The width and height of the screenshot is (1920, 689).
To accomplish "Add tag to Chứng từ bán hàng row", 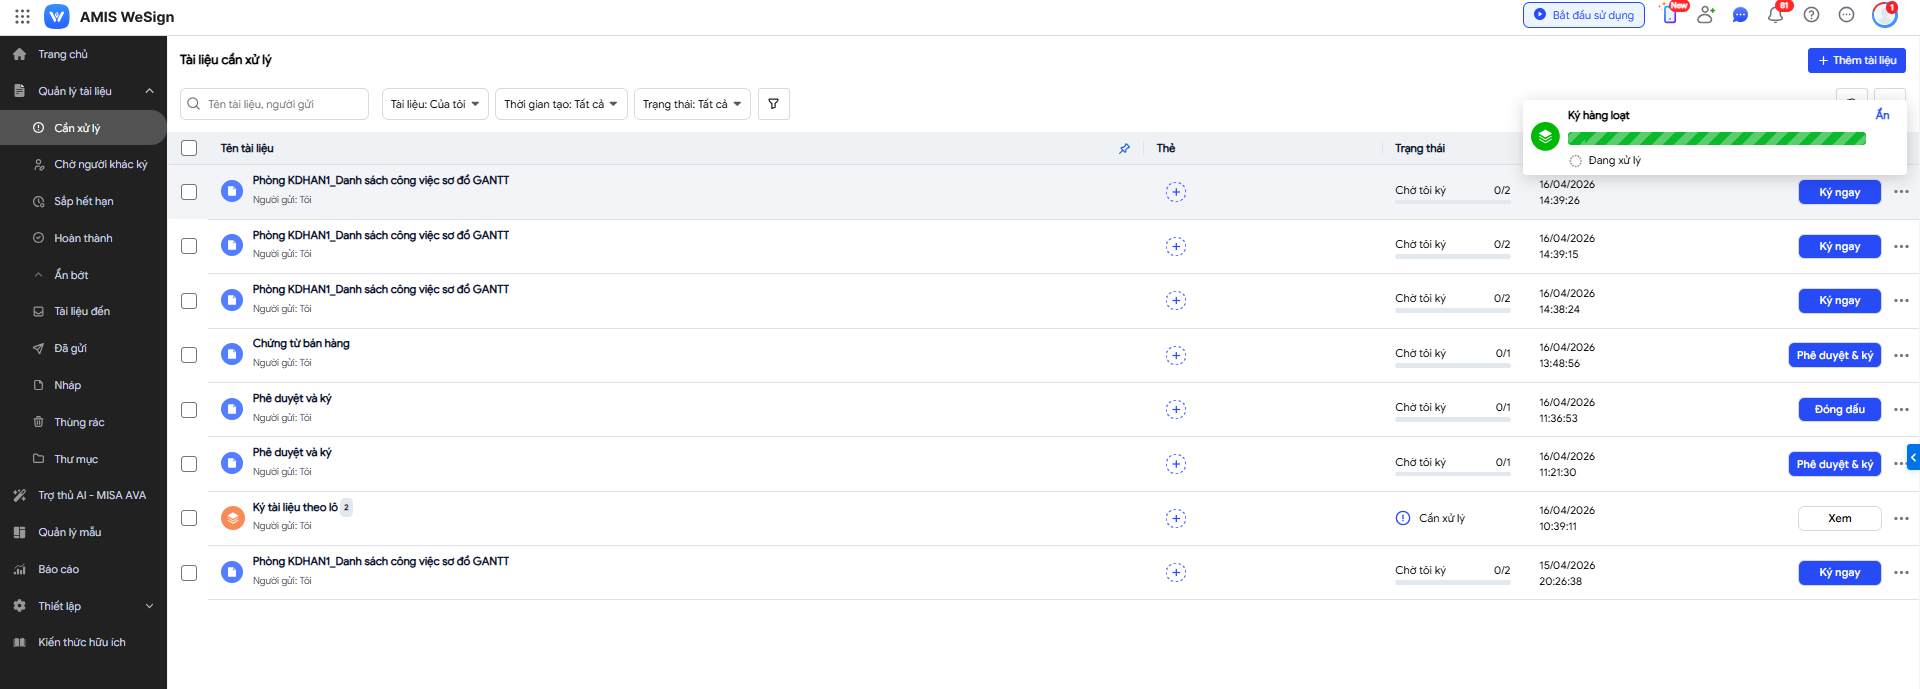I will point(1175,355).
